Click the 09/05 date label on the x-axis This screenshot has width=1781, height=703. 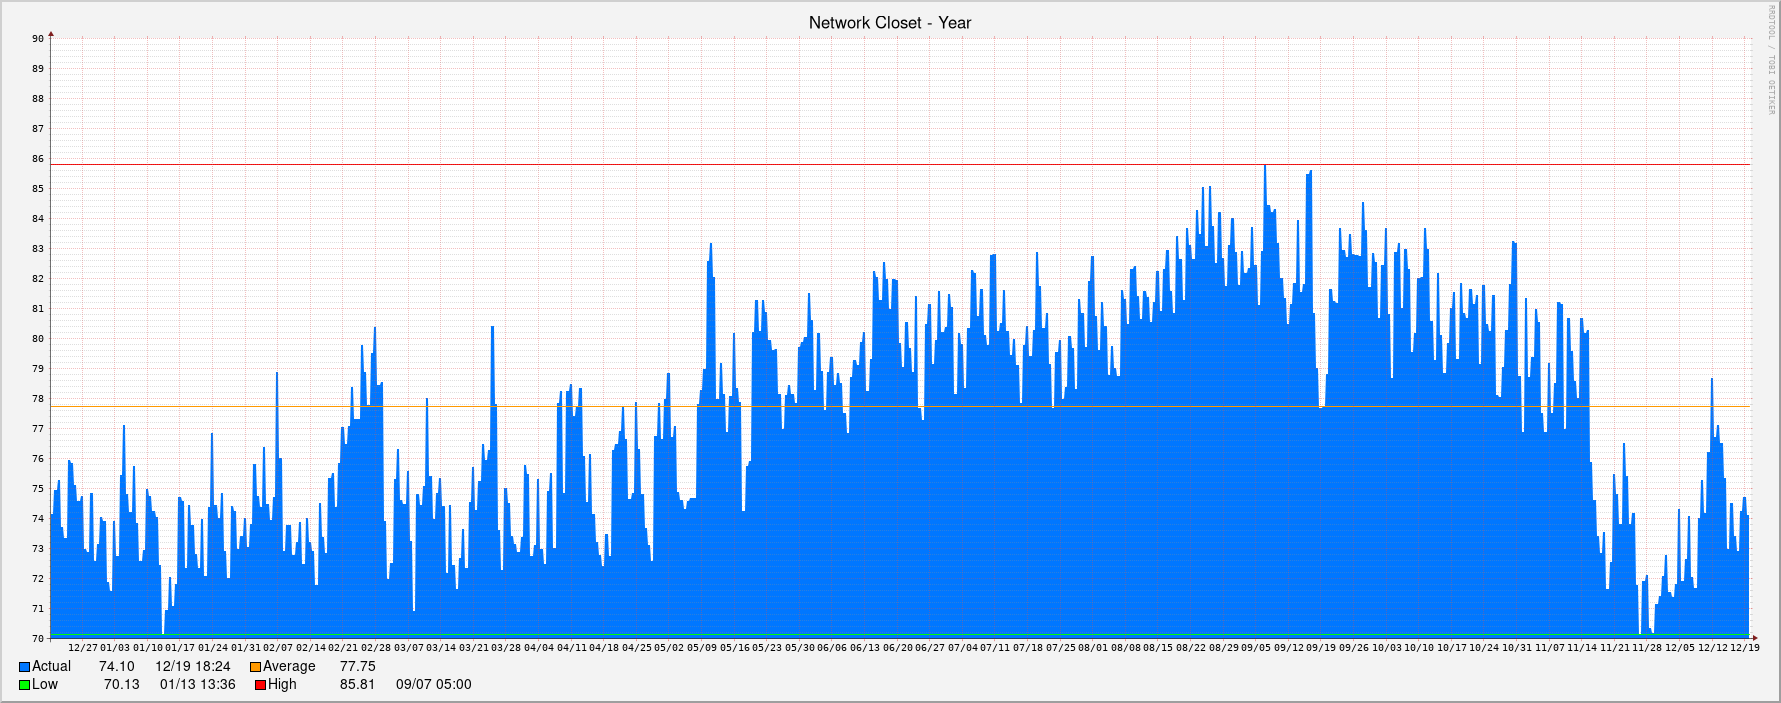1256,648
